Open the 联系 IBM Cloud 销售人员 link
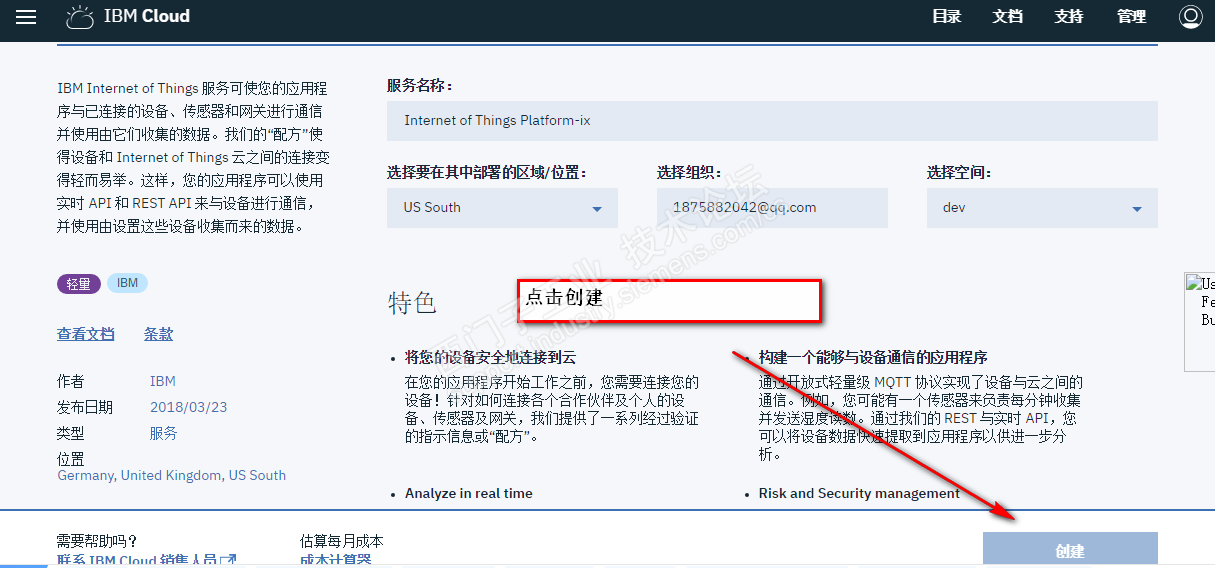Viewport: 1215px width, 568px height. (x=146, y=561)
